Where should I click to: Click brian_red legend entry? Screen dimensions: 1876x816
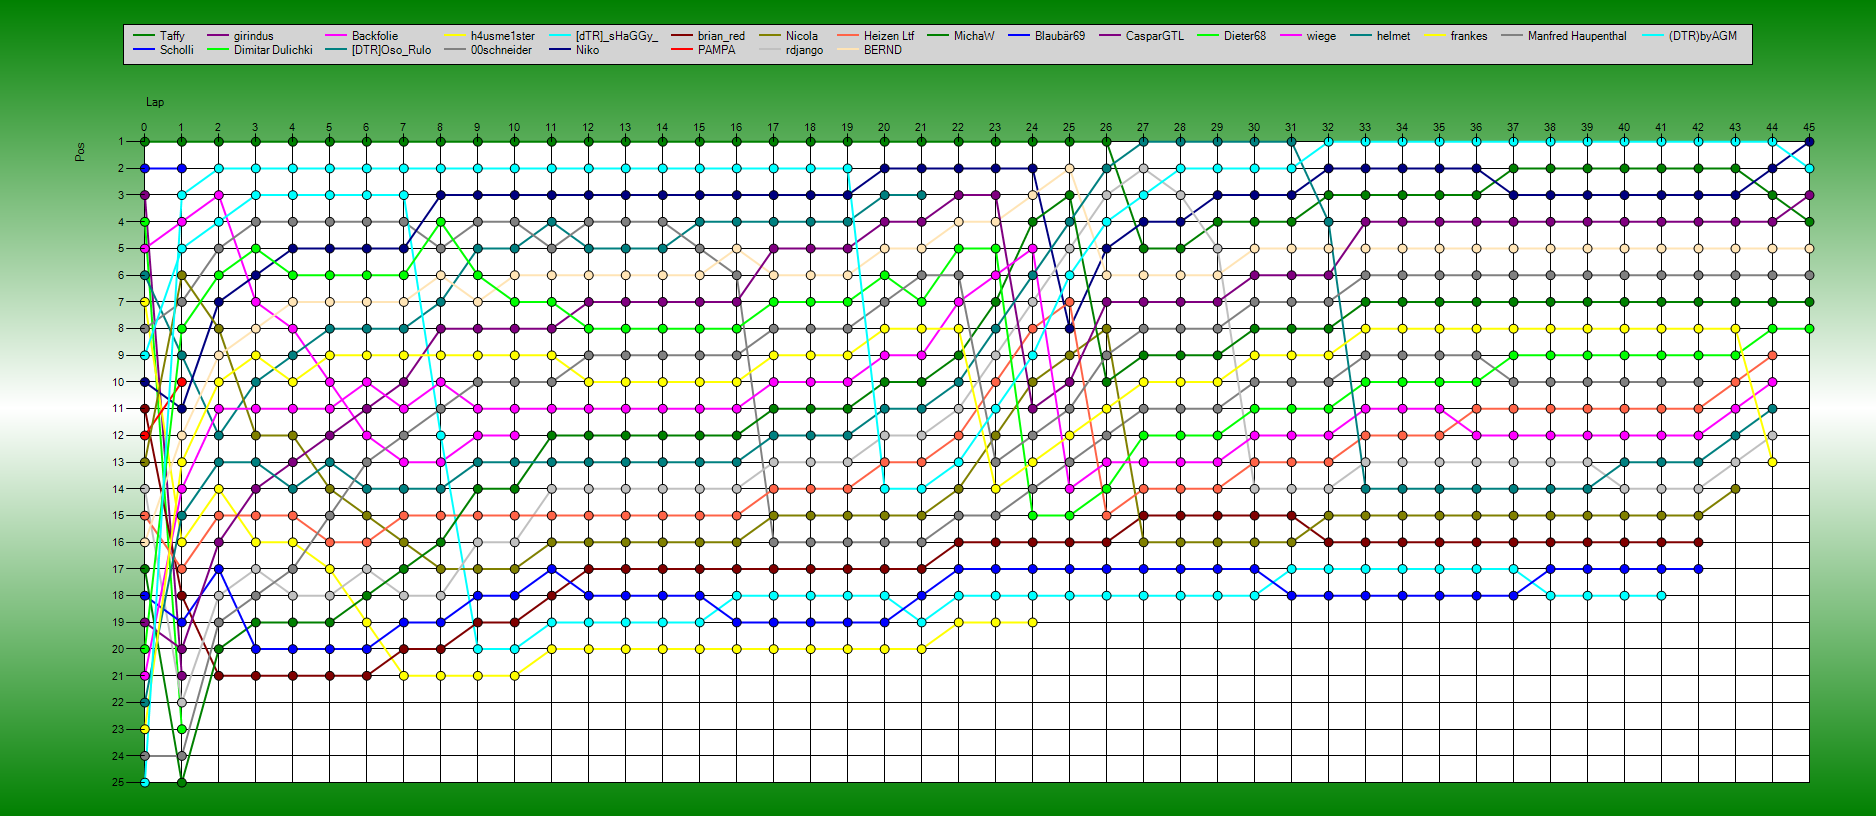point(721,36)
